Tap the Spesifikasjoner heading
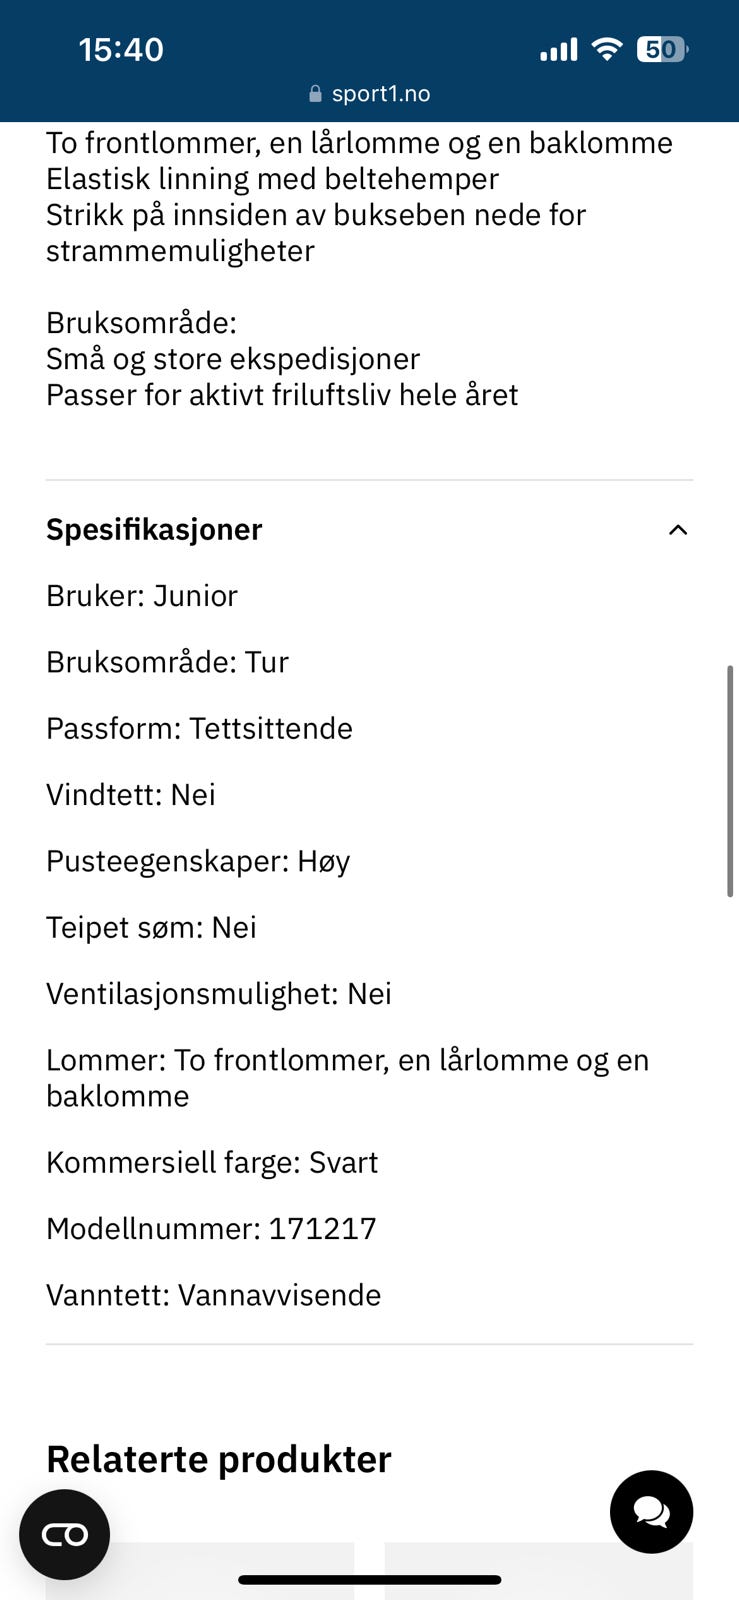The width and height of the screenshot is (739, 1600). 154,529
